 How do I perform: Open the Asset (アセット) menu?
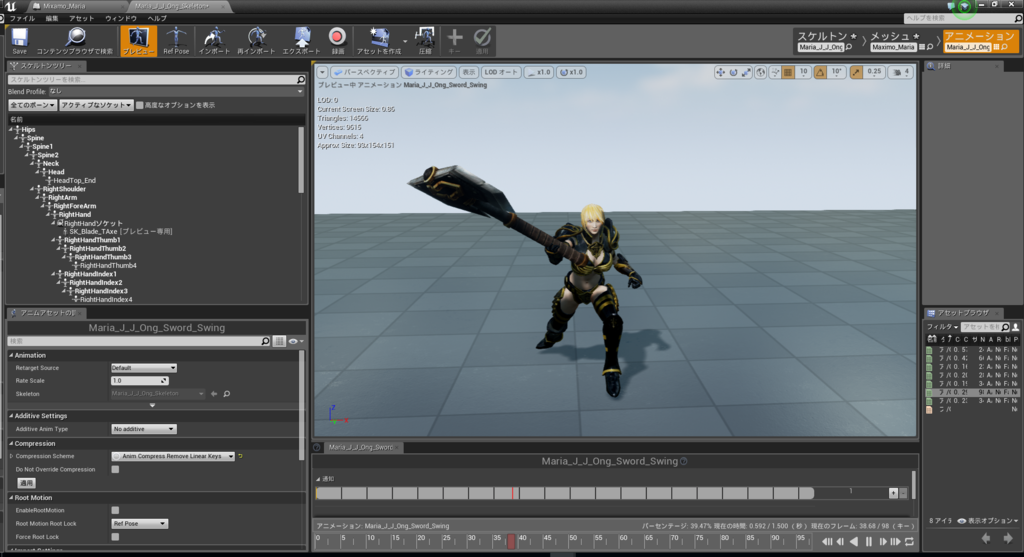82,18
